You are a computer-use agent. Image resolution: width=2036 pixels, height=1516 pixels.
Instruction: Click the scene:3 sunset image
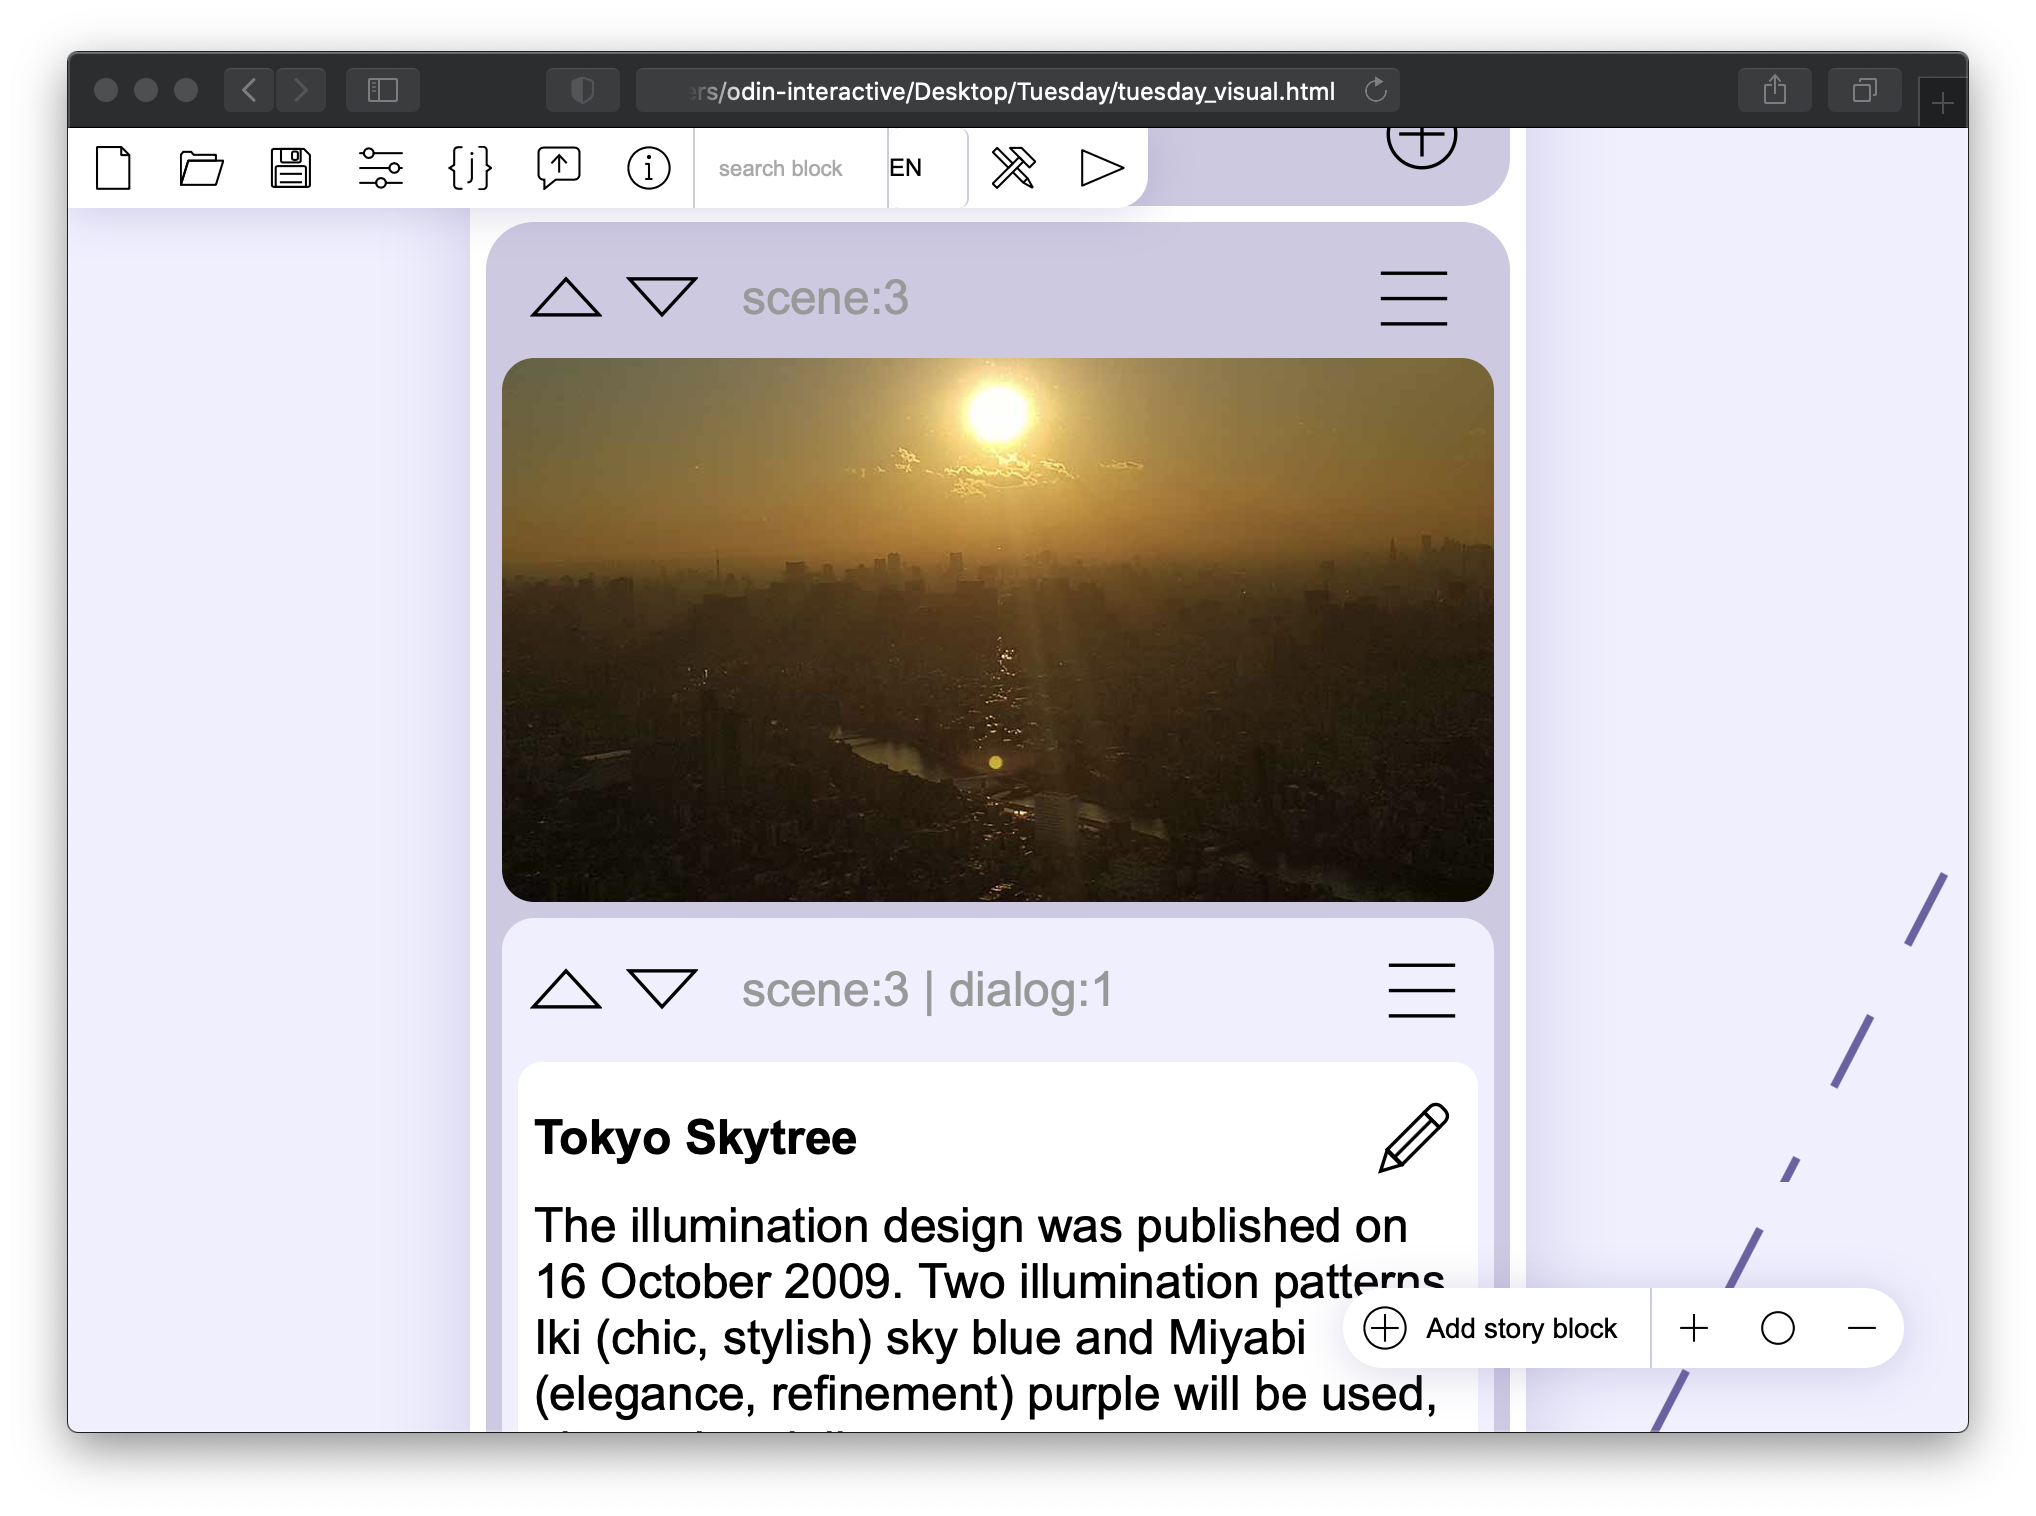tap(997, 630)
